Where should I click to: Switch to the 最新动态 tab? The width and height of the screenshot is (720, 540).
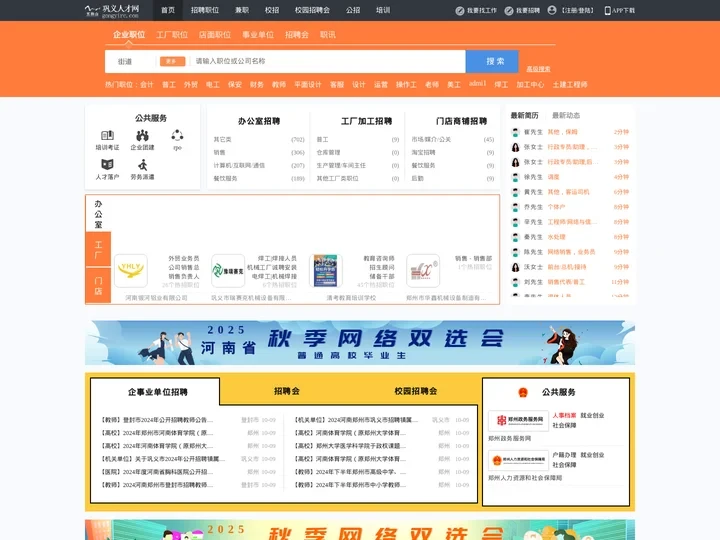[x=566, y=115]
